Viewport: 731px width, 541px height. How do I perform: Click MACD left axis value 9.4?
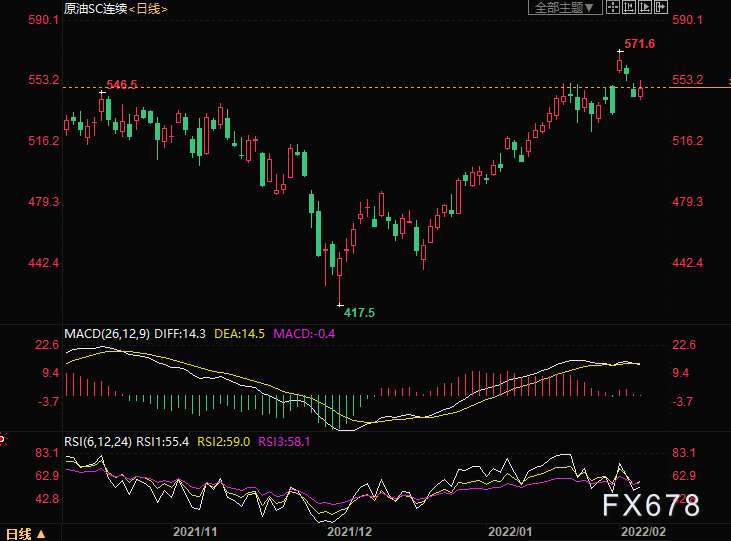point(51,373)
